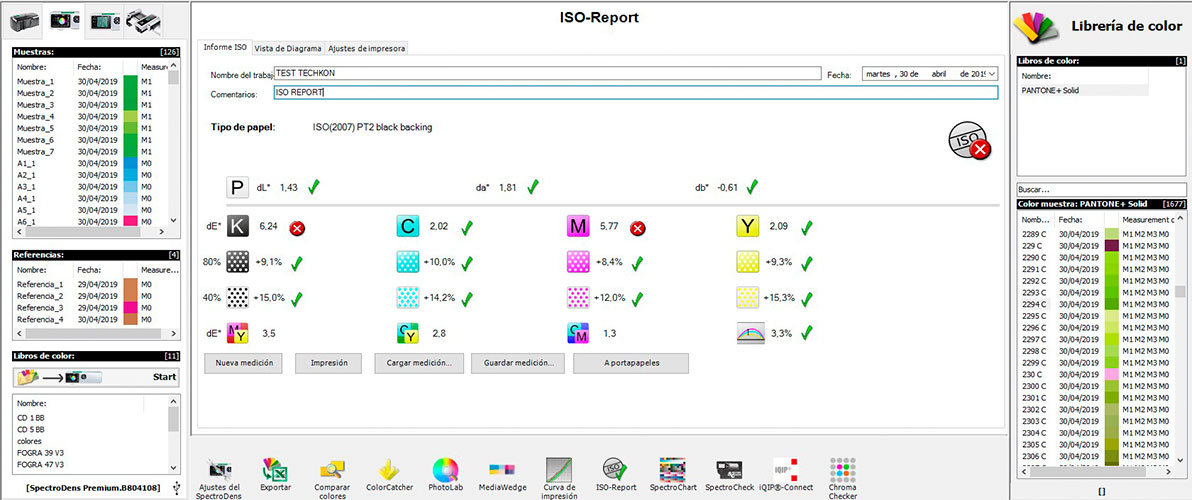Open the iQIP-Connect tool
1192x500 pixels.
tap(785, 475)
